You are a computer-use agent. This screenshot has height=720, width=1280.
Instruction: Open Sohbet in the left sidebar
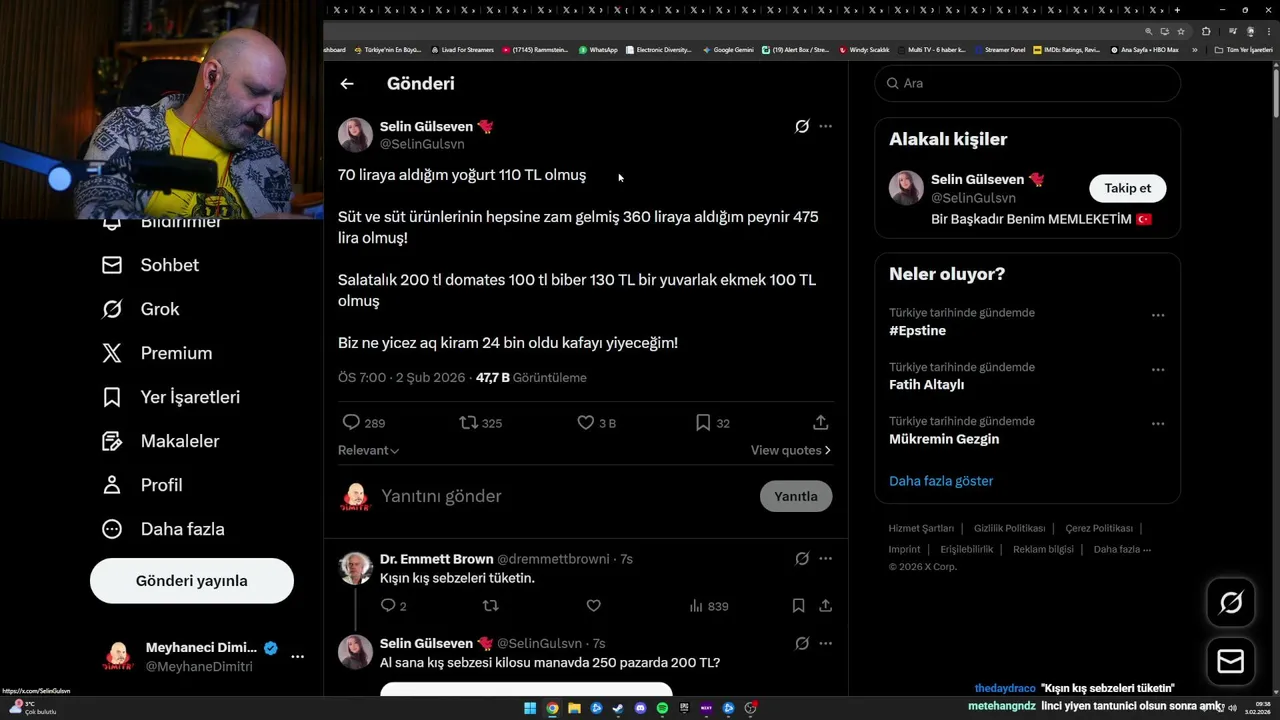(151, 265)
